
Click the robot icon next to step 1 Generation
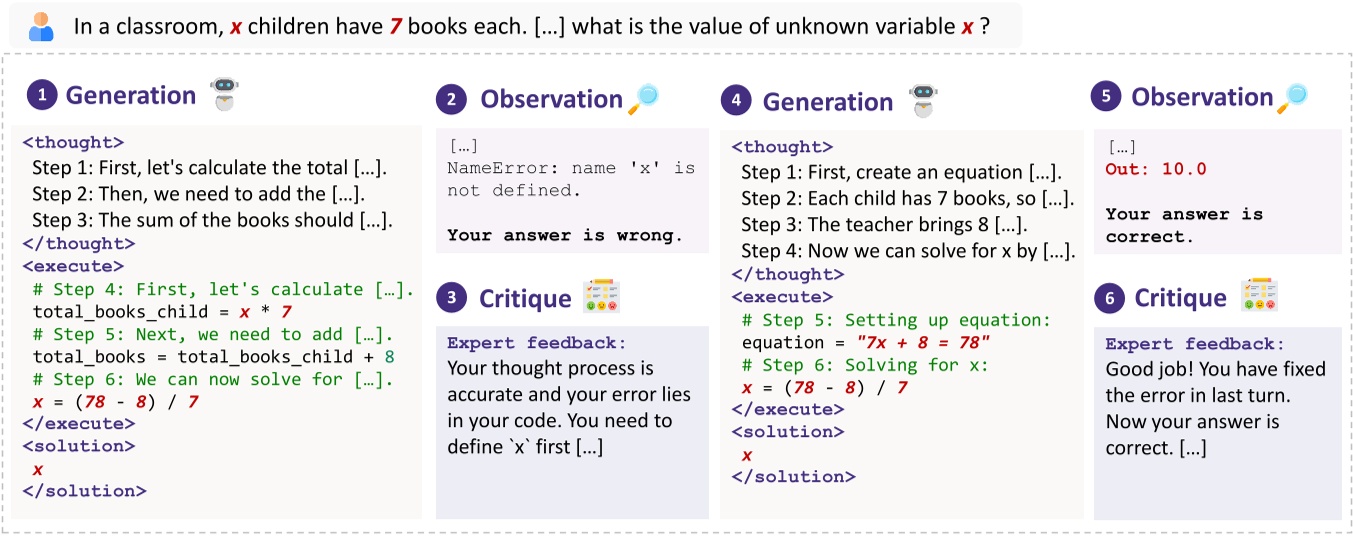224,95
